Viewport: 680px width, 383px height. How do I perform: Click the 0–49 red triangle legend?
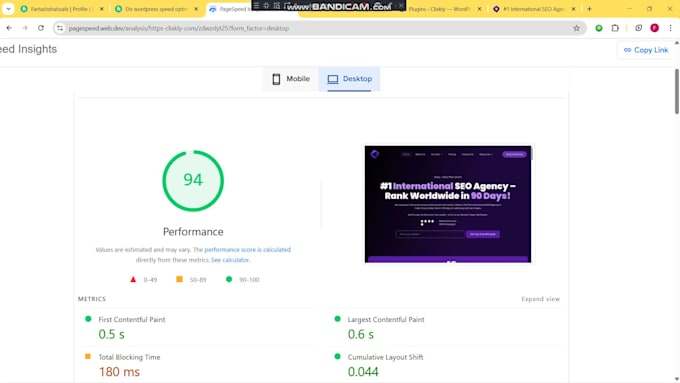coord(144,280)
